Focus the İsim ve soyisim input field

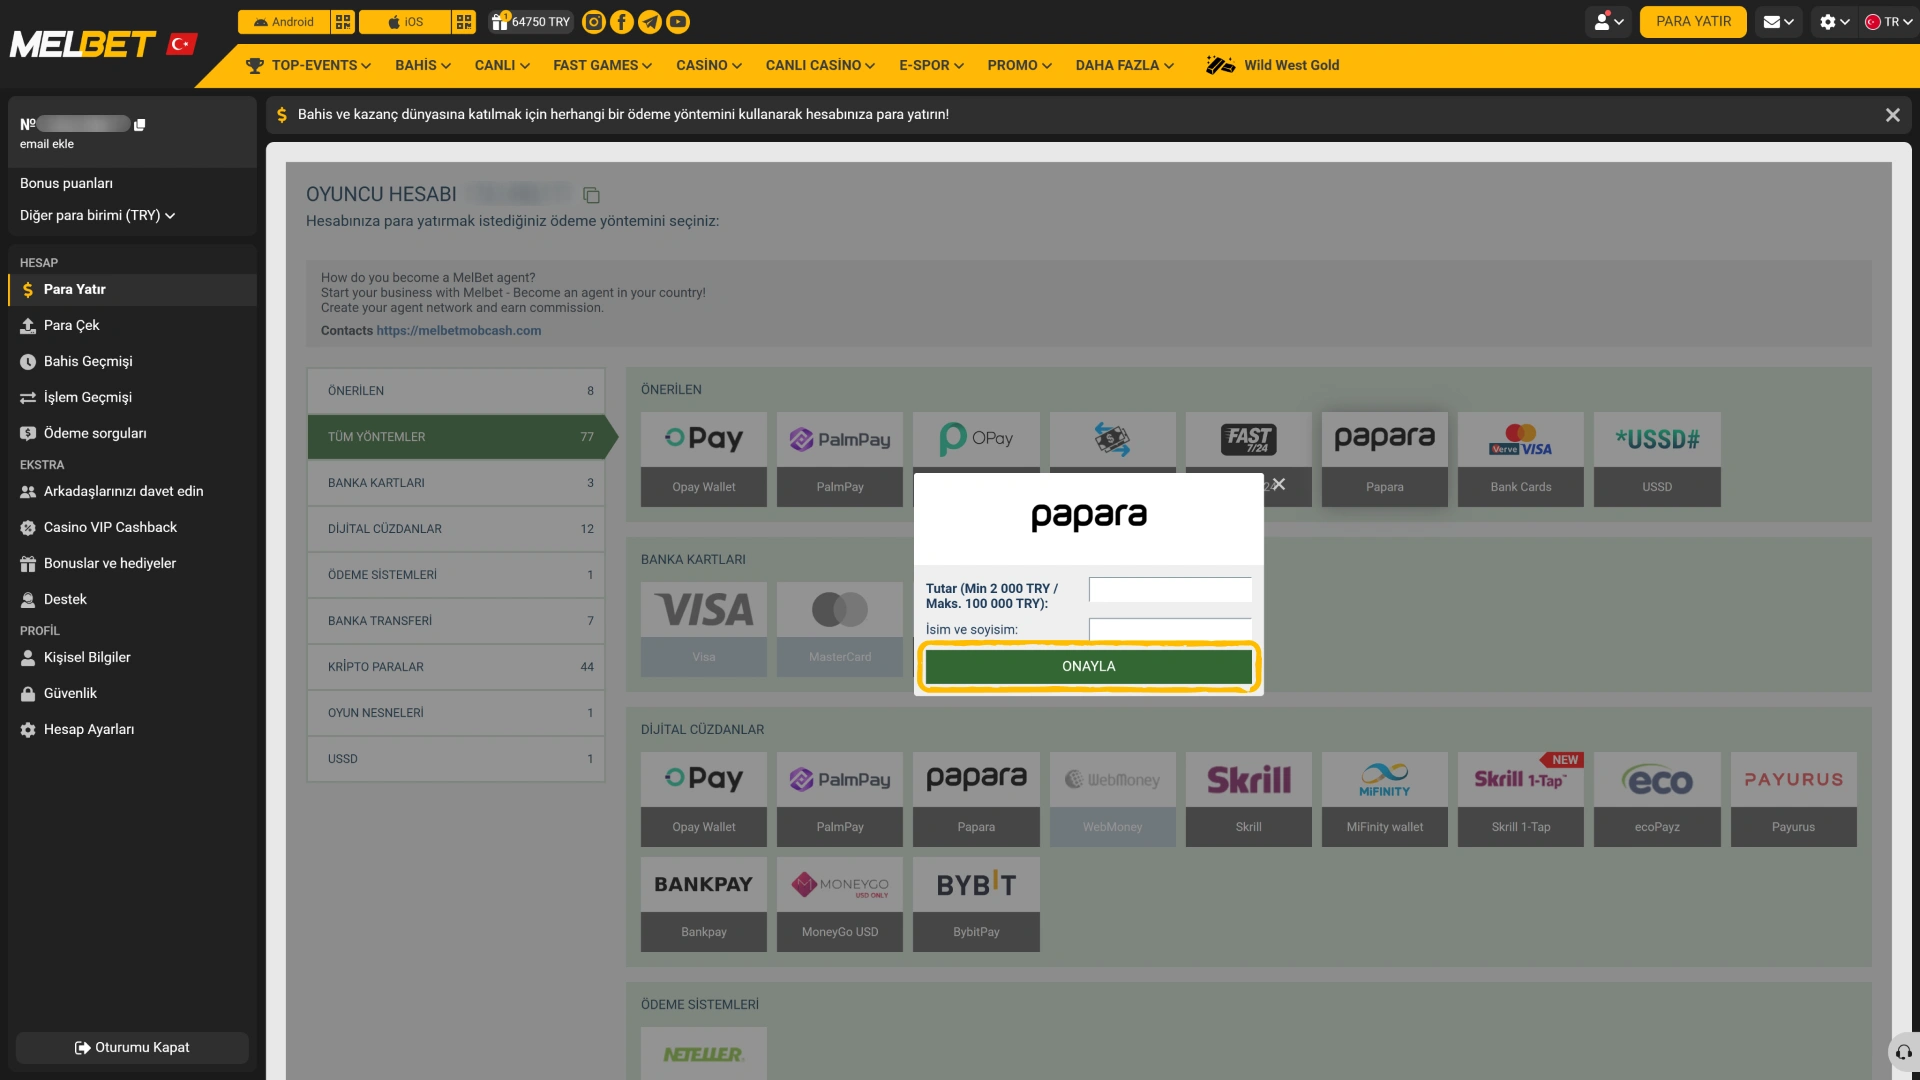pyautogui.click(x=1170, y=630)
